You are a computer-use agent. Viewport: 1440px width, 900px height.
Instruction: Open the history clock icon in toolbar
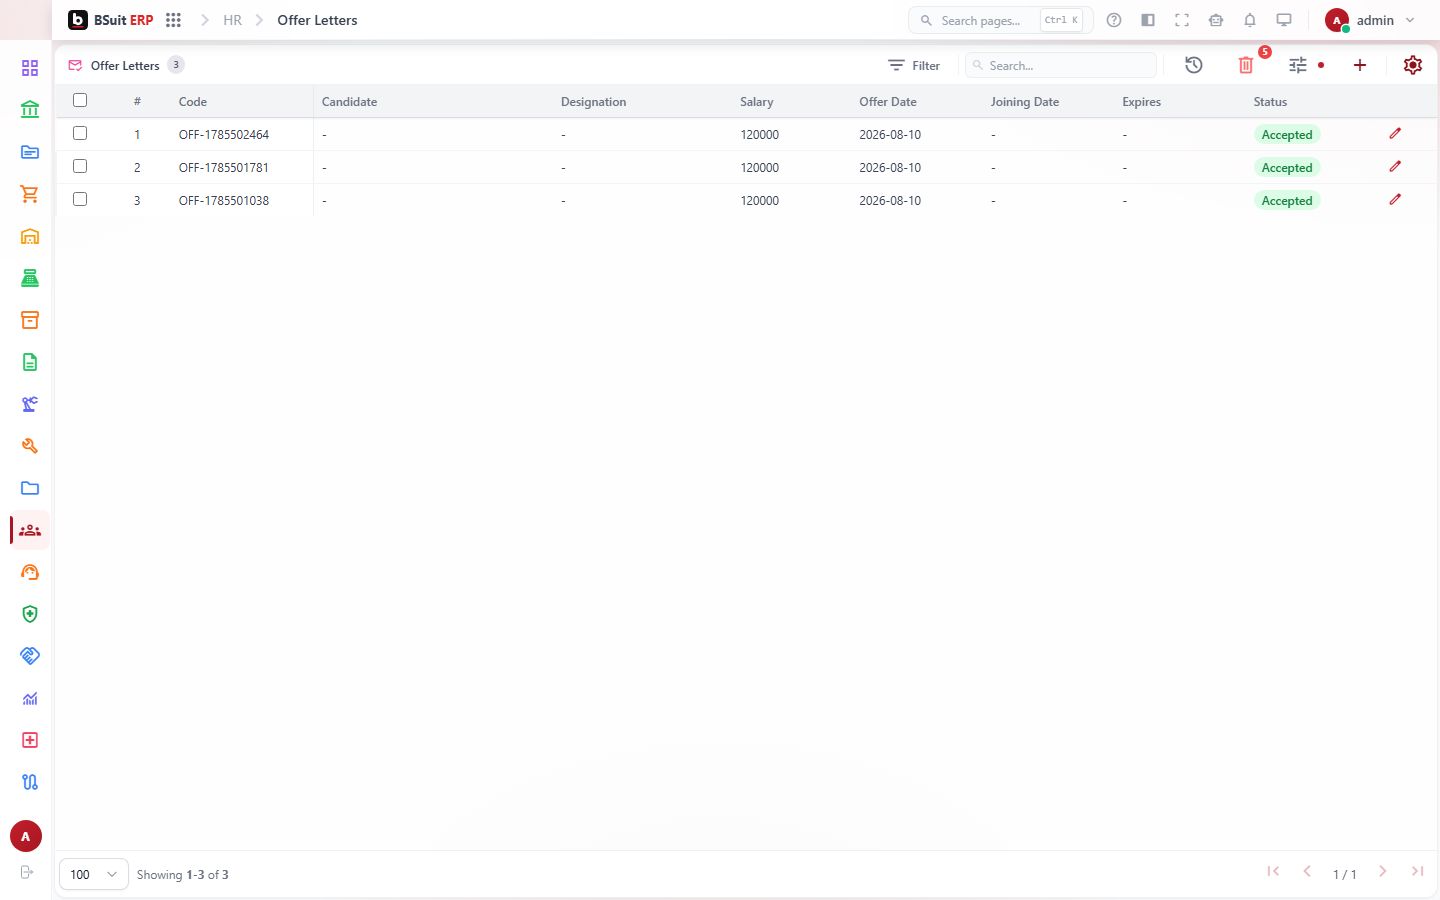1194,65
